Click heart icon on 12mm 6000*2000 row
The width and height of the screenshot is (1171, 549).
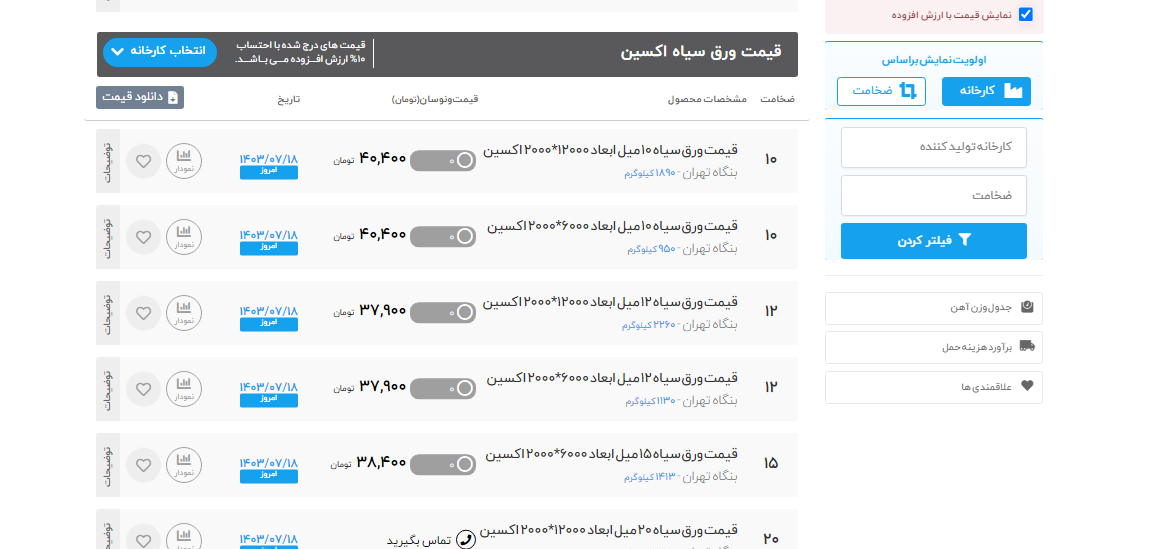pos(143,389)
